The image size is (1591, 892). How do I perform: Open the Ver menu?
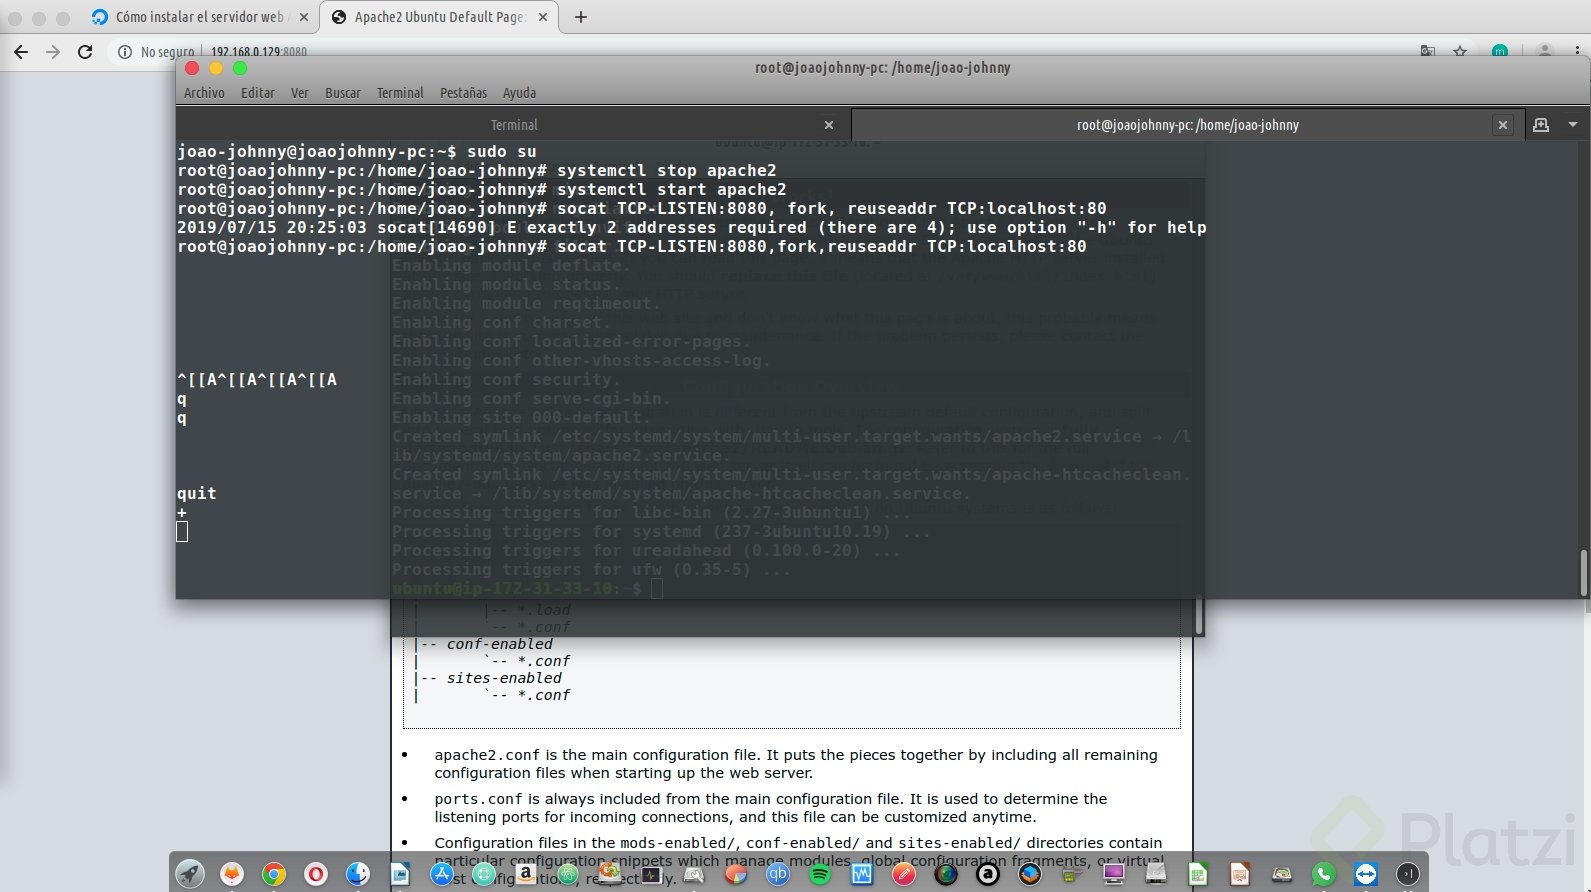click(x=300, y=93)
